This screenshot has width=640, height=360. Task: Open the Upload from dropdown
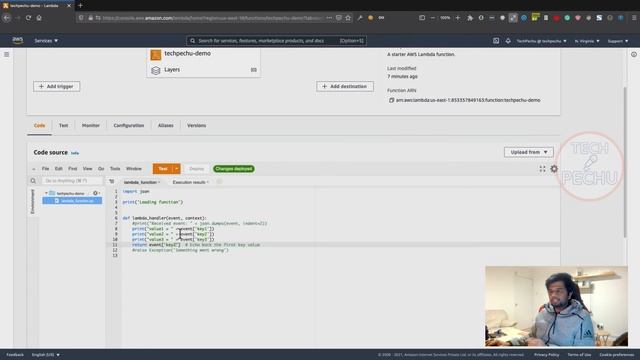coord(529,152)
